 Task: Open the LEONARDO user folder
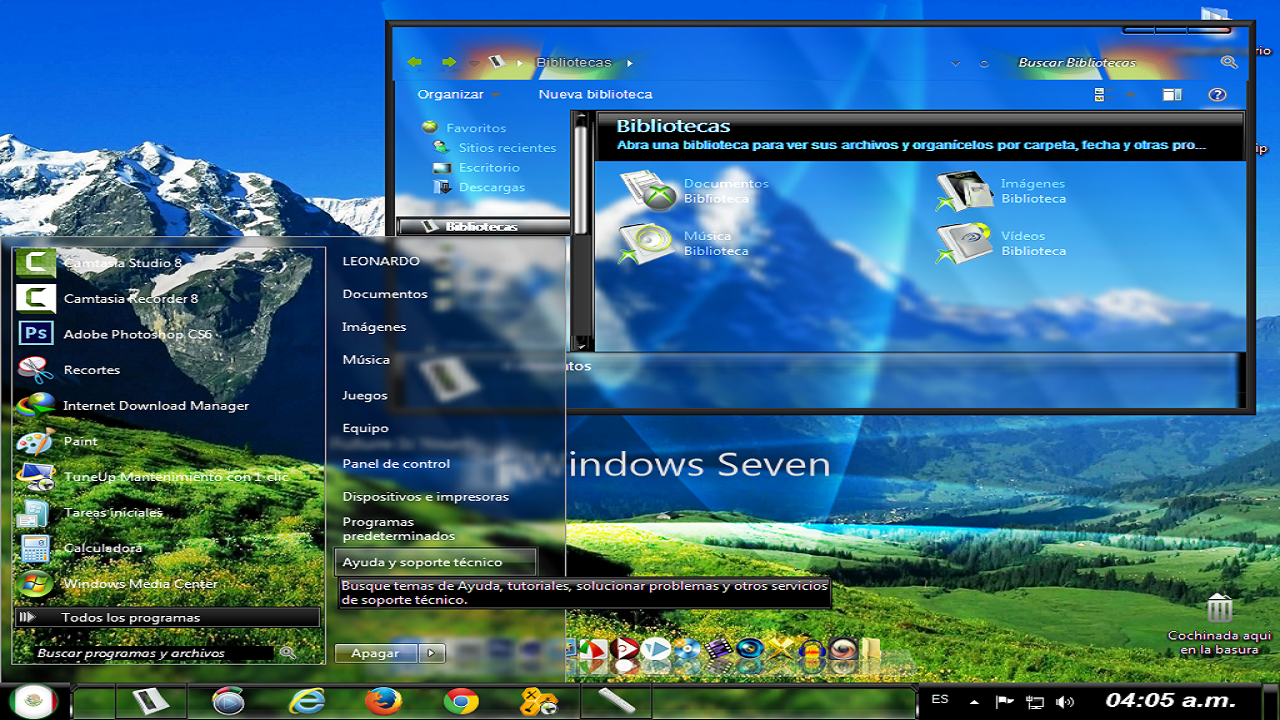pyautogui.click(x=381, y=261)
